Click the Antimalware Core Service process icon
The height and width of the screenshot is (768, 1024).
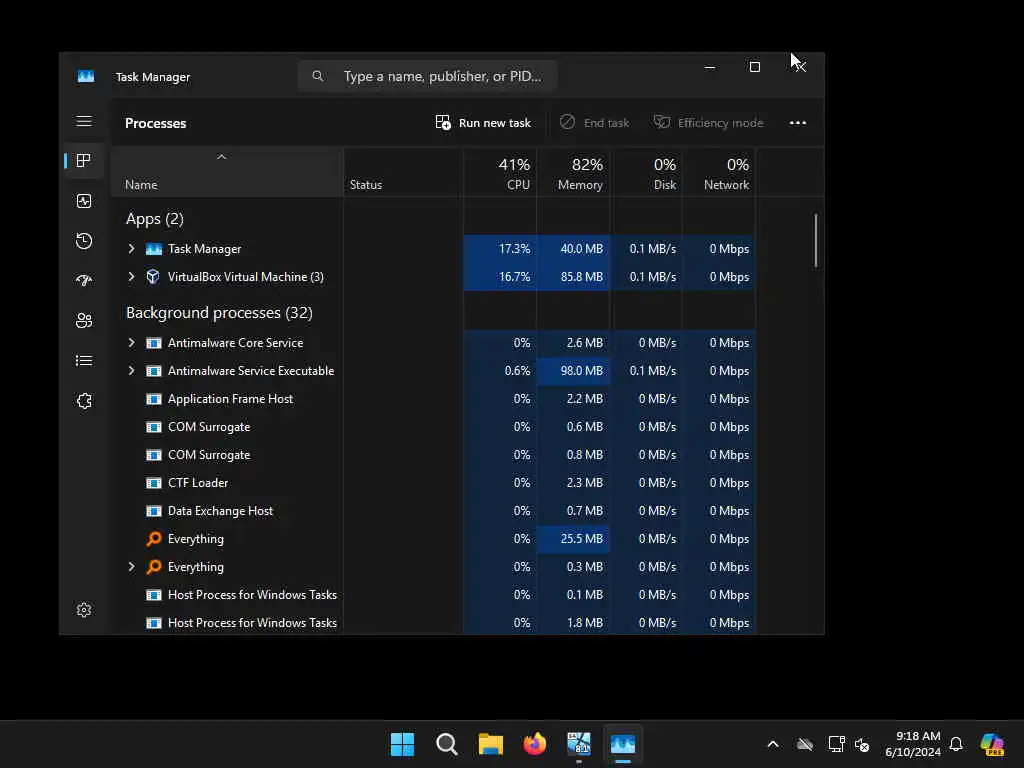[x=153, y=343]
